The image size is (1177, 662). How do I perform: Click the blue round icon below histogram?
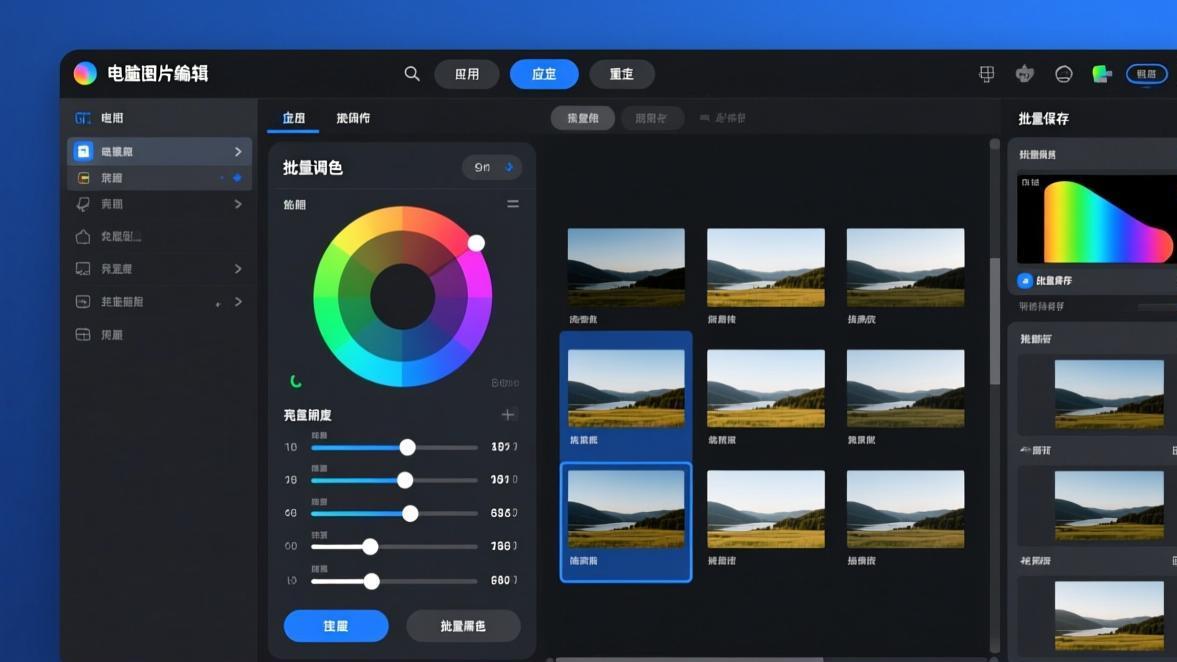point(1025,280)
